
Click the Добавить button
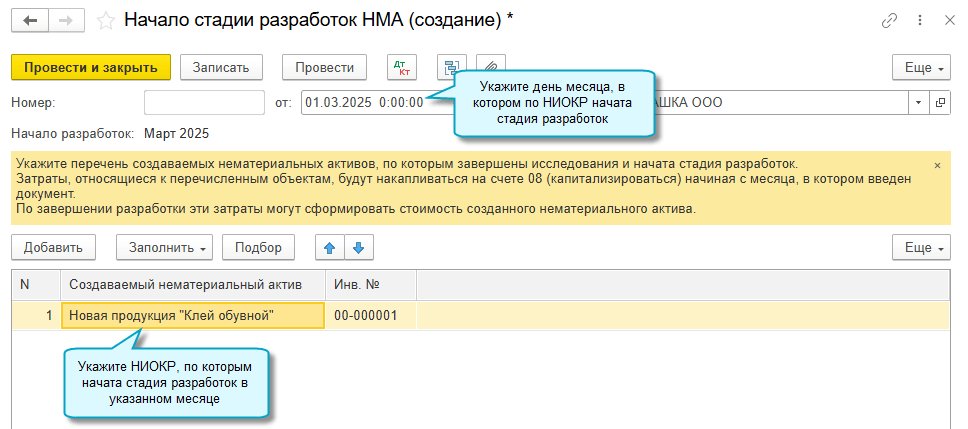coord(53,248)
